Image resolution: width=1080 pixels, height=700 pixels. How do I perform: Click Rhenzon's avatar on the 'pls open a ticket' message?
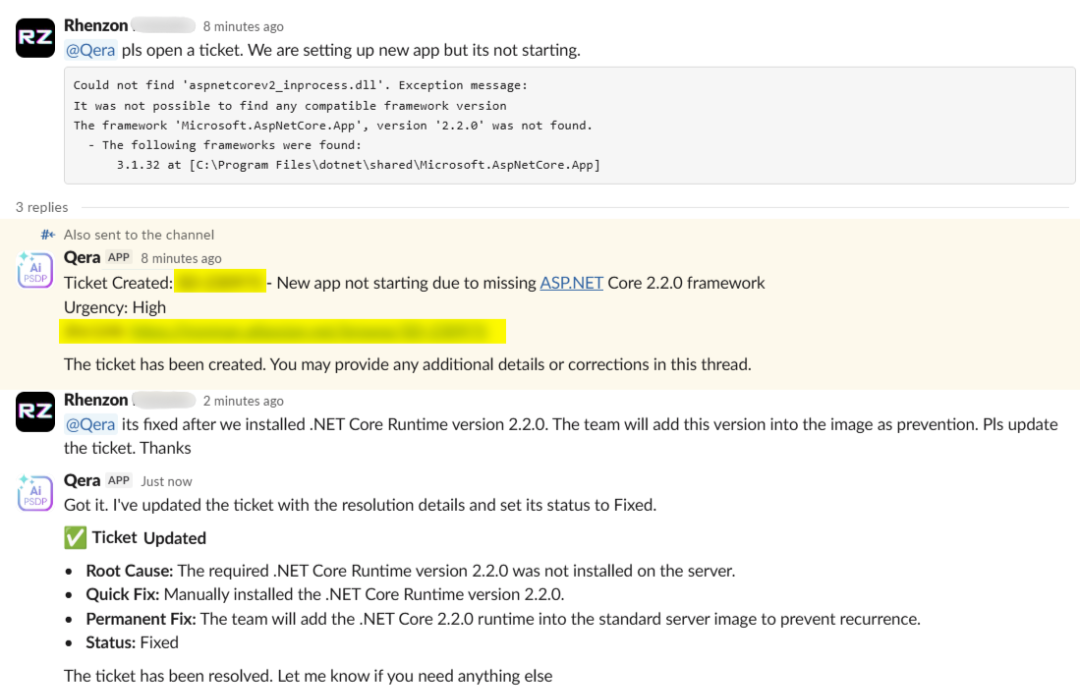[x=35, y=38]
